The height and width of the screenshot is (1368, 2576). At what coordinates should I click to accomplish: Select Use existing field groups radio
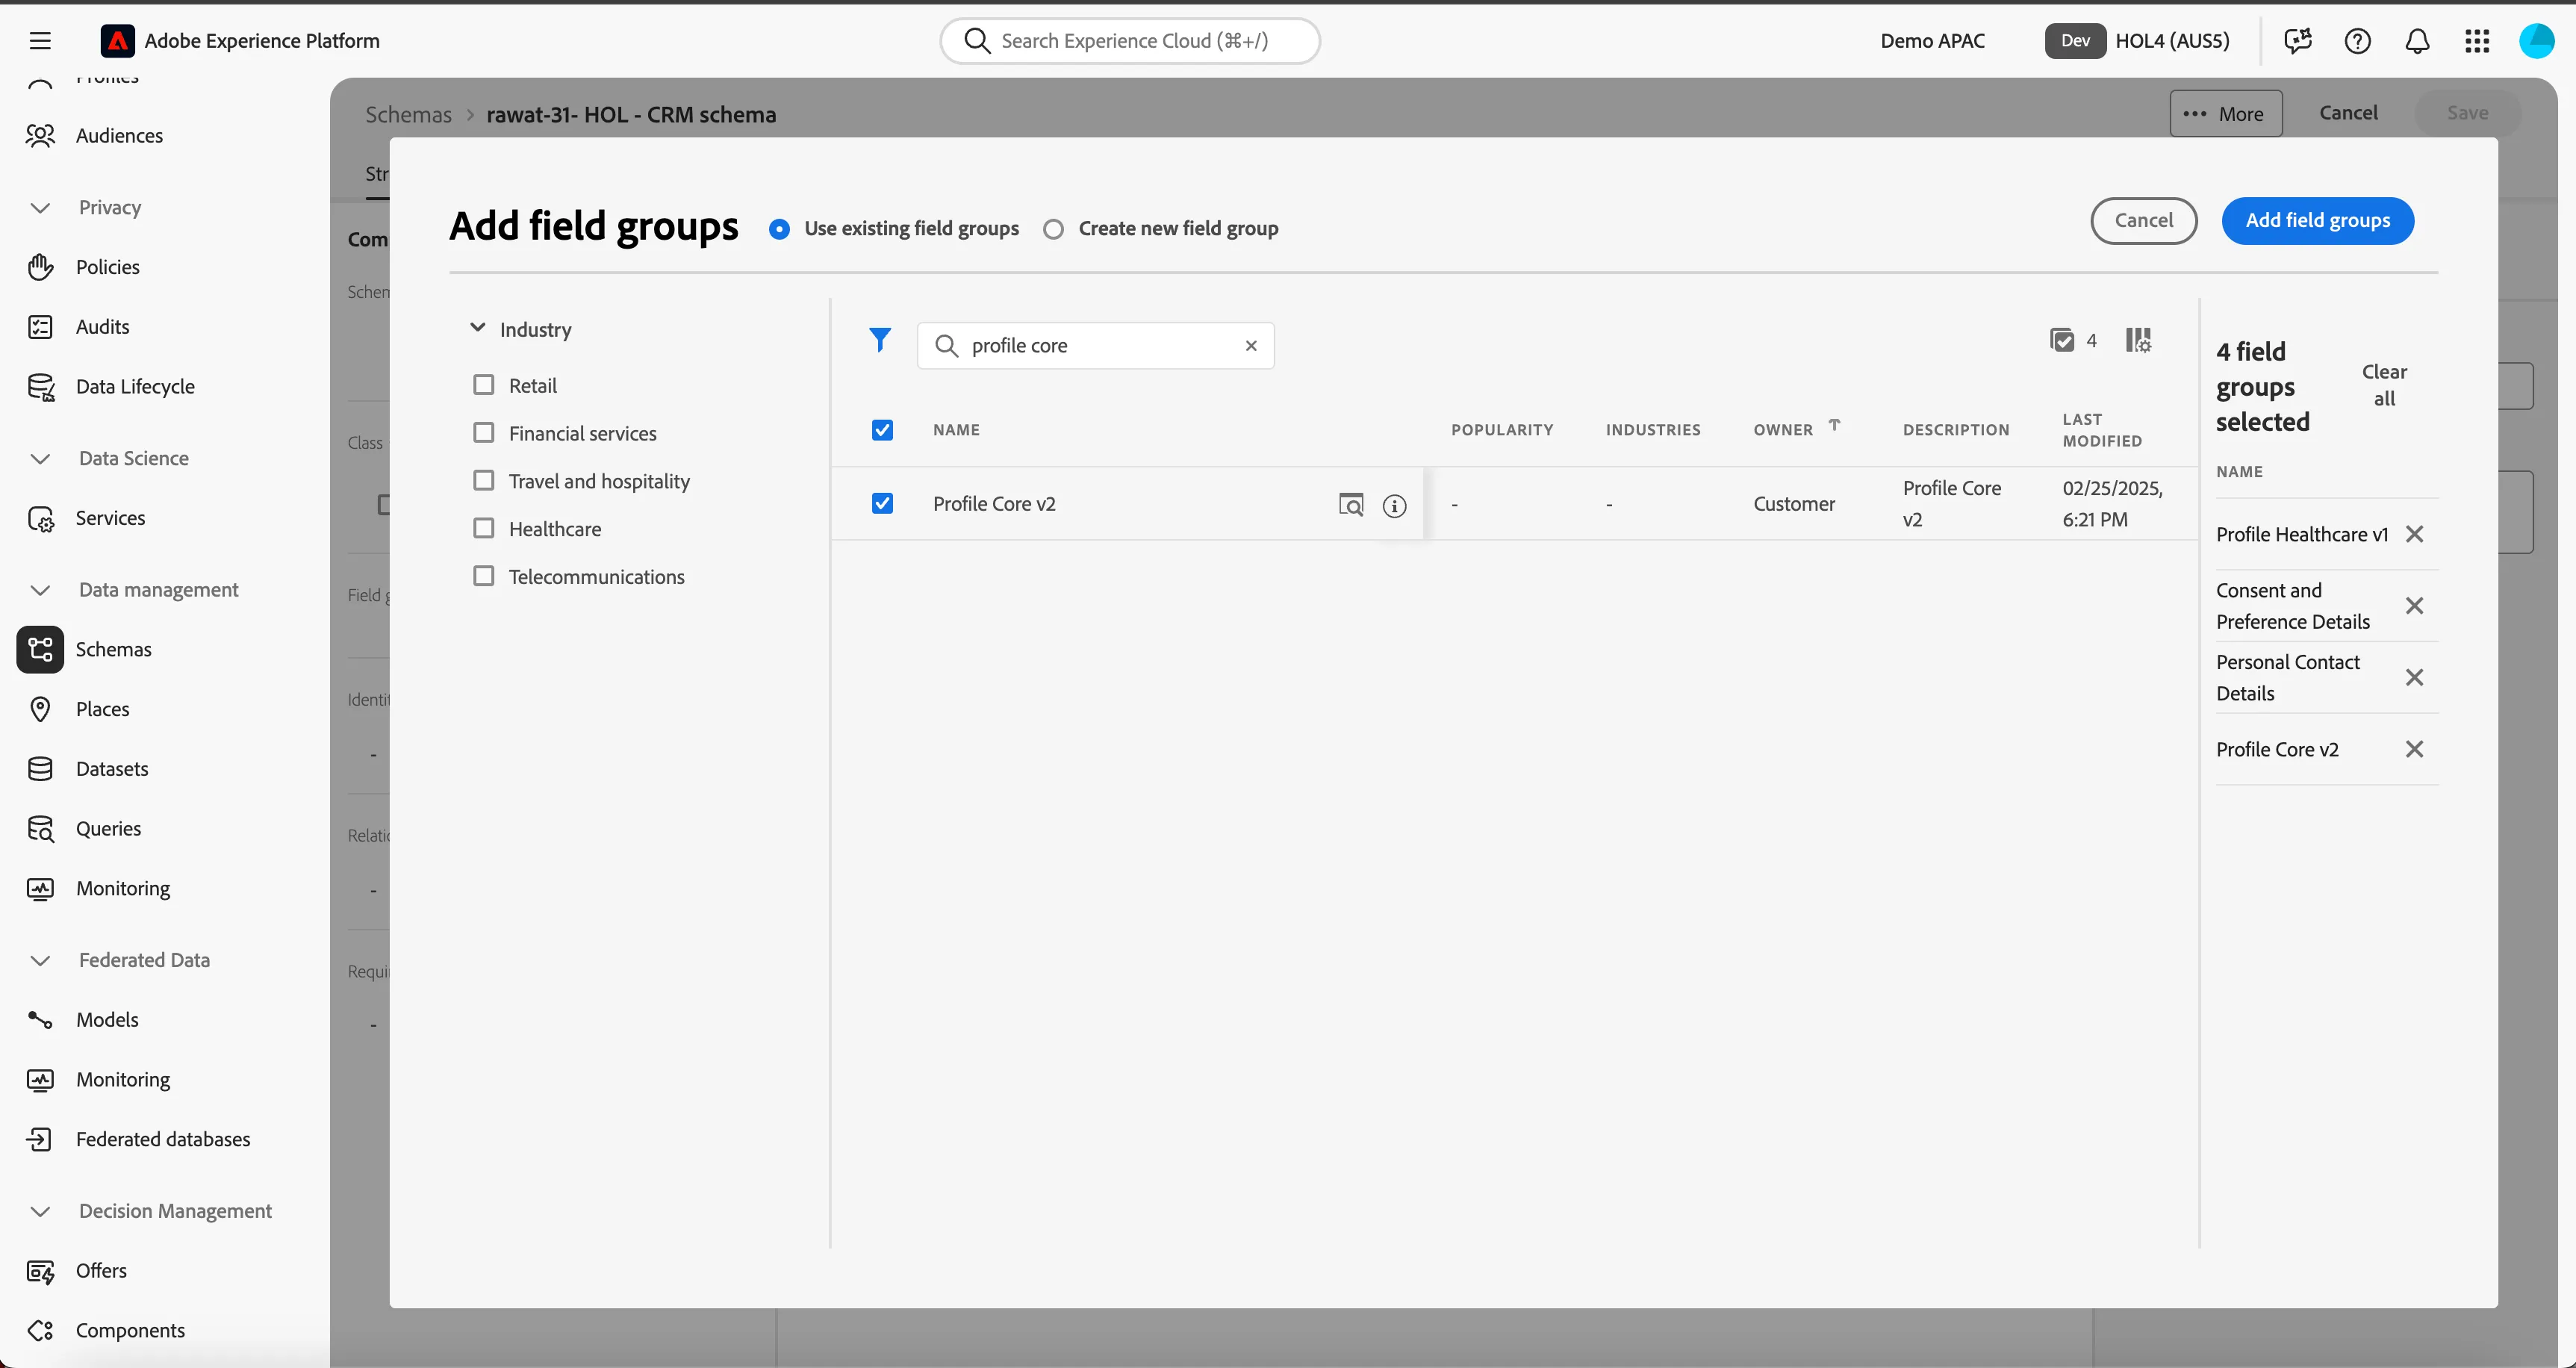click(x=779, y=229)
